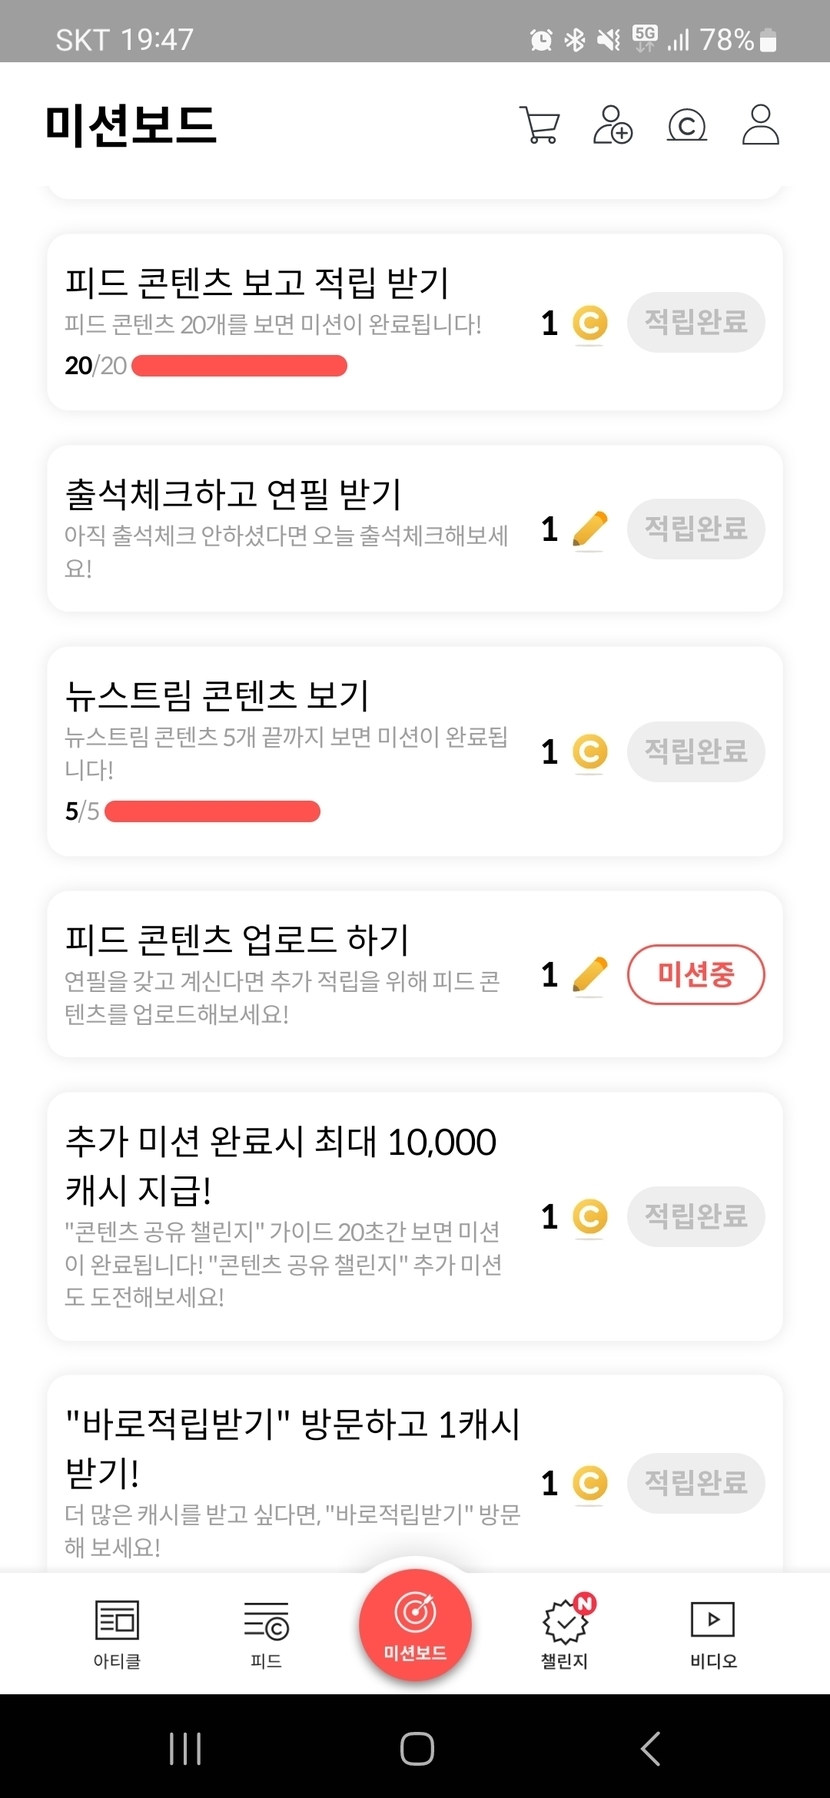830x1798 pixels.
Task: Tap the pencil icon on the attendance check mission
Action: pyautogui.click(x=590, y=529)
